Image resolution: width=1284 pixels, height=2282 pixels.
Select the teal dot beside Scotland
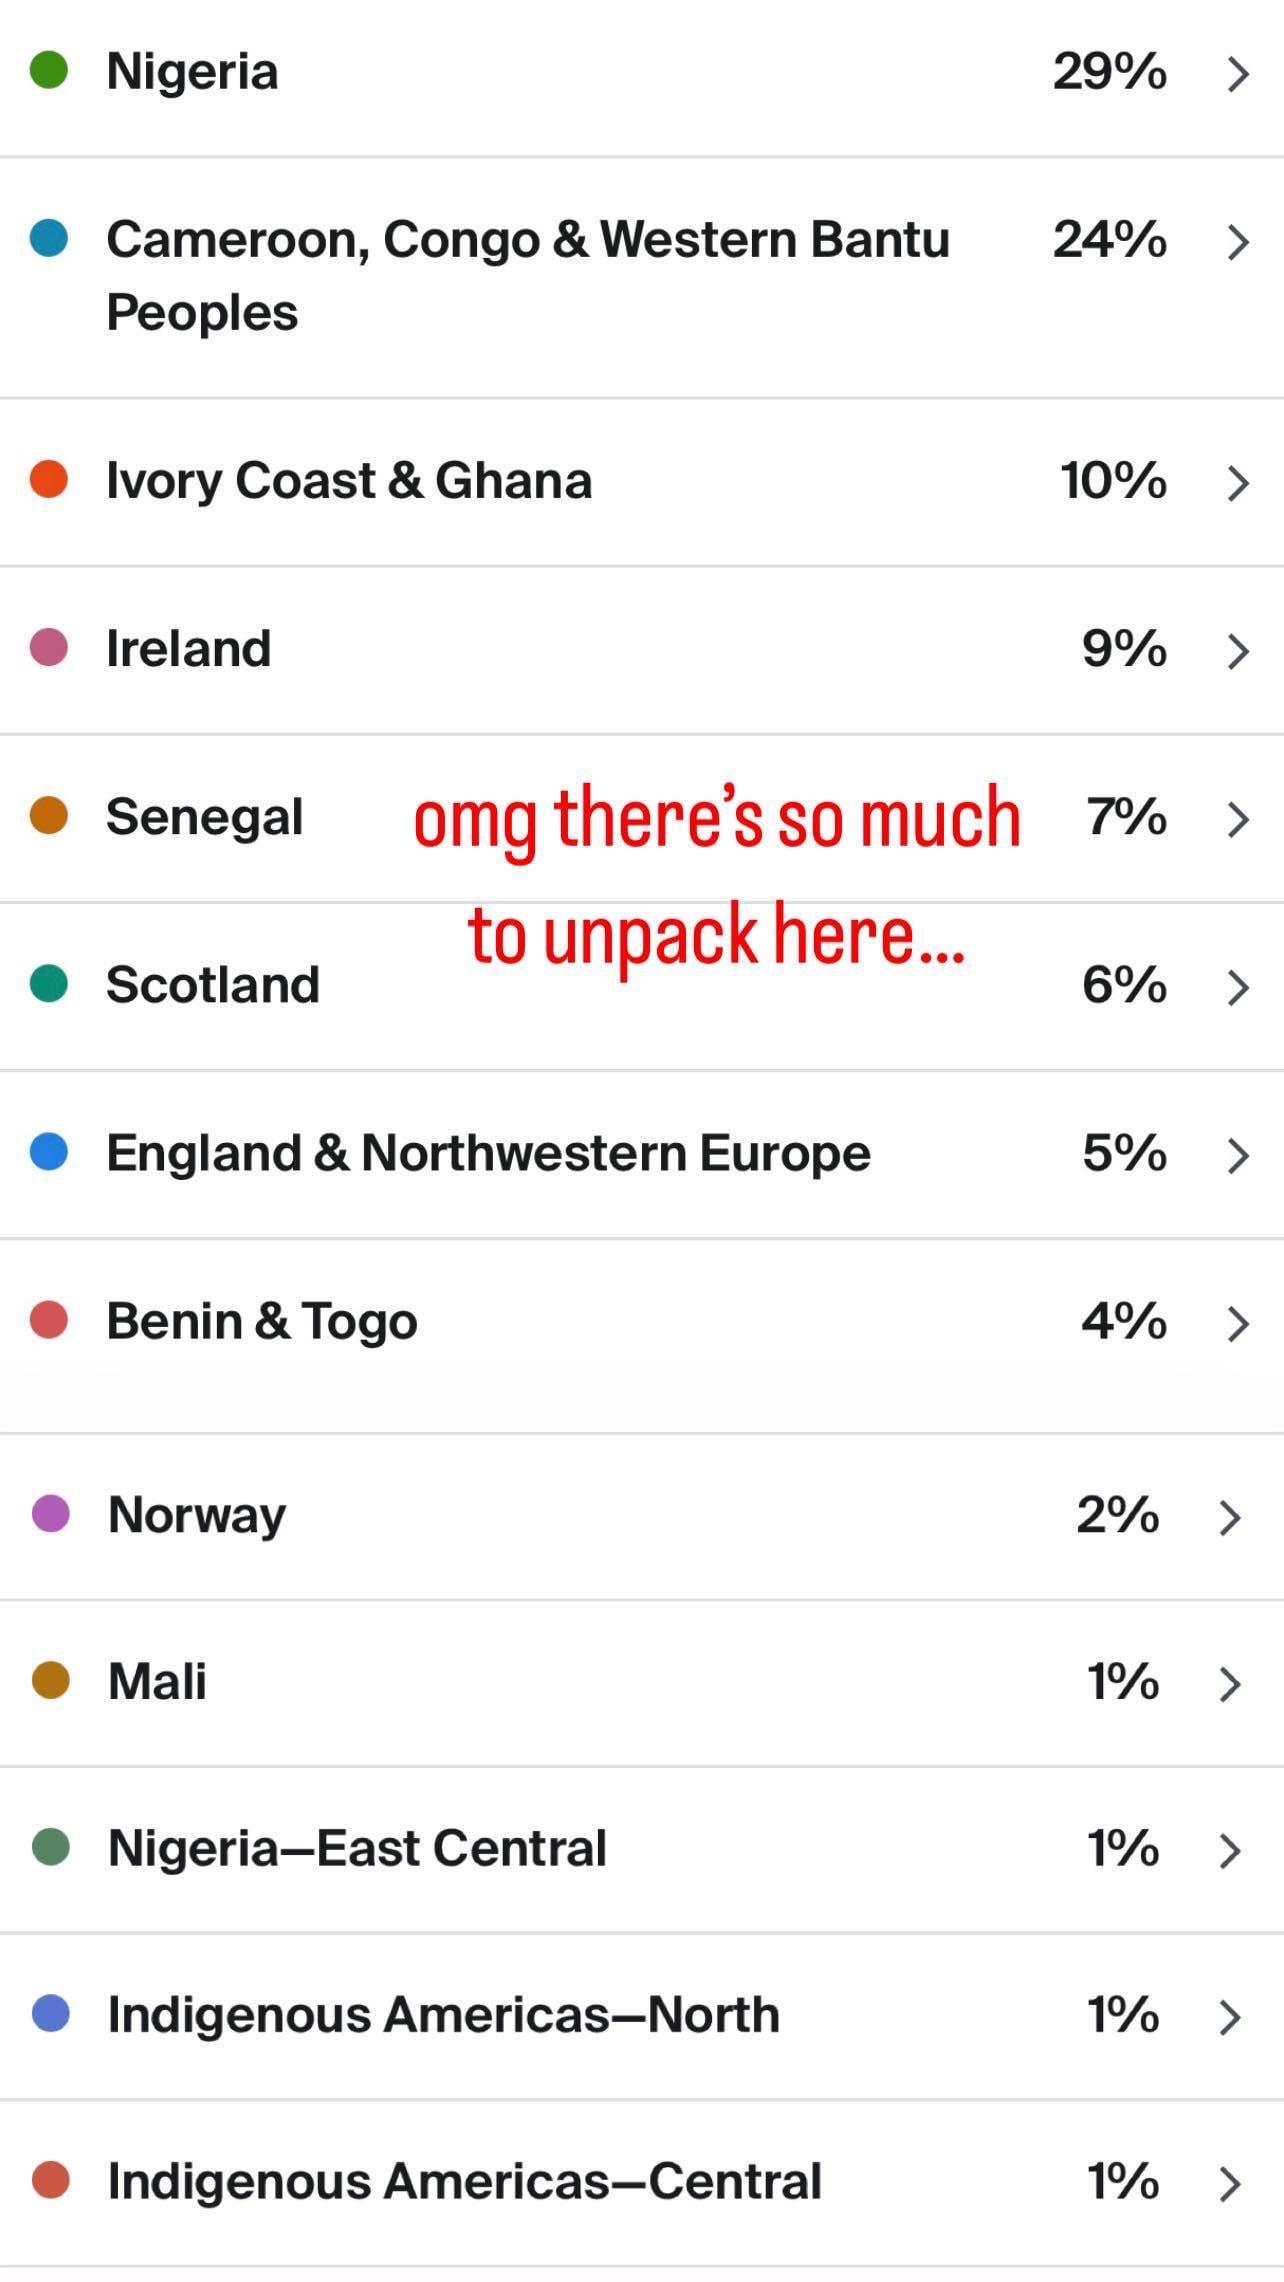(x=49, y=983)
